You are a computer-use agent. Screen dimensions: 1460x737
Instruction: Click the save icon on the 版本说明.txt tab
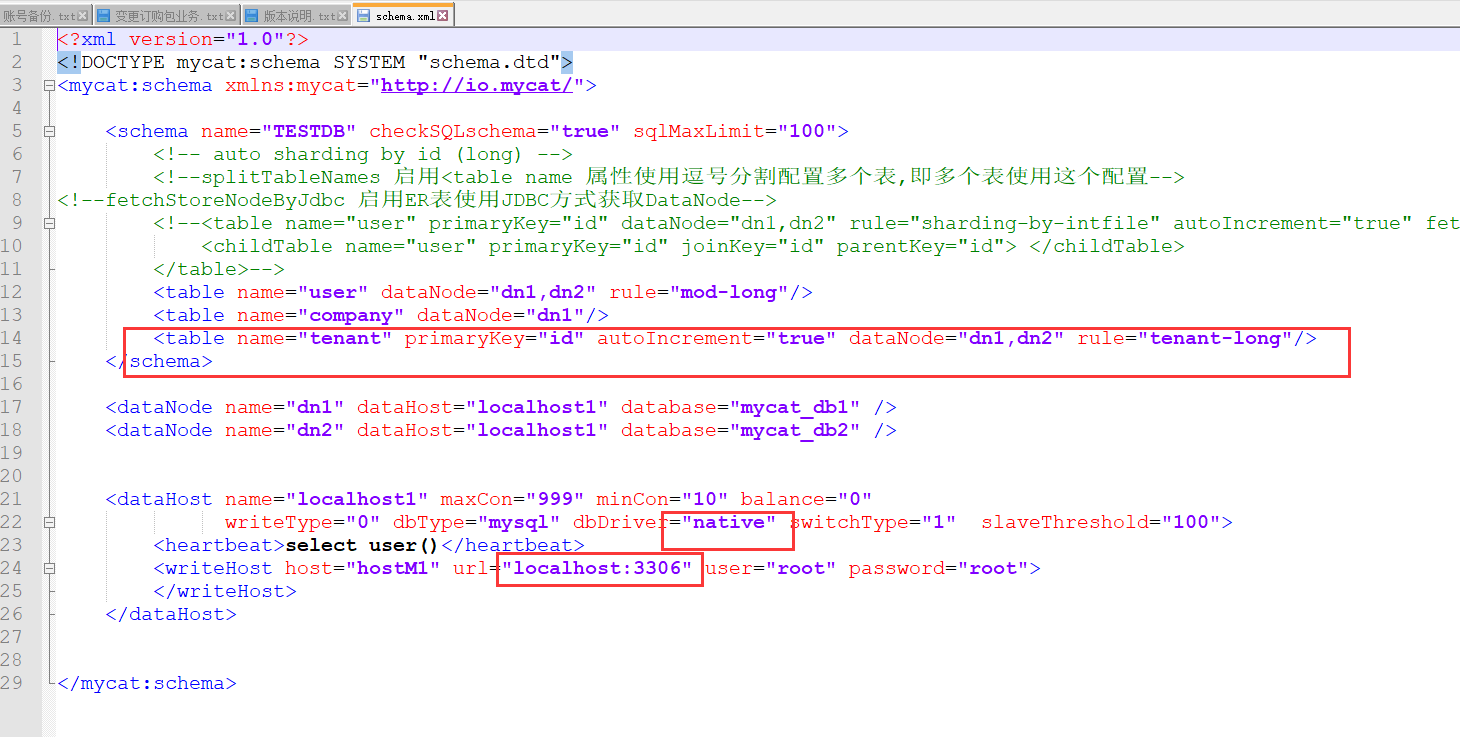[252, 13]
